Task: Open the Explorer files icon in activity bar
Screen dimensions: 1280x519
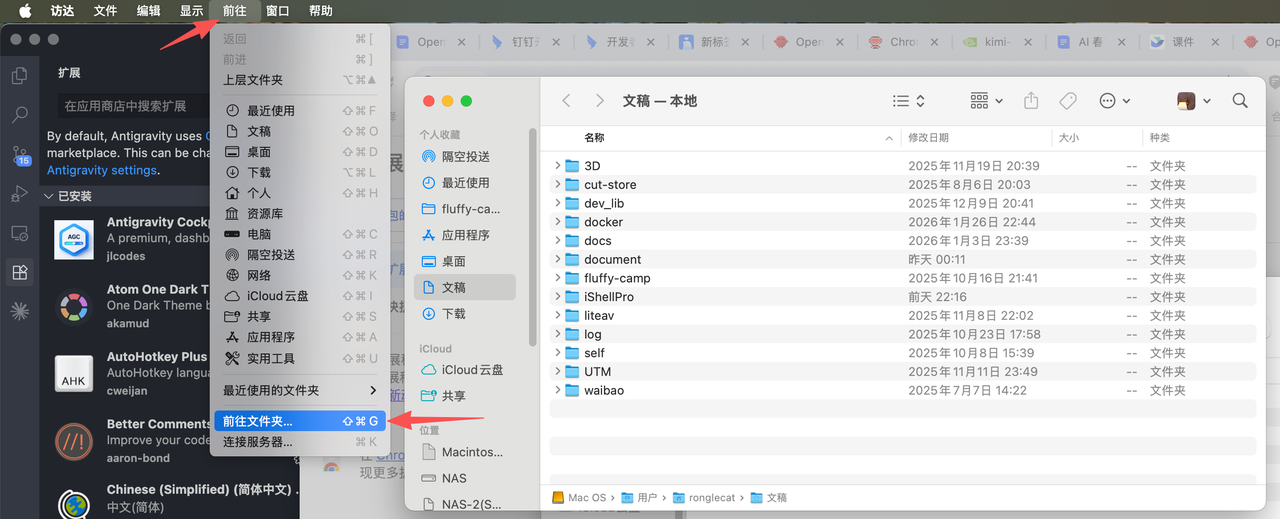Action: (19, 76)
